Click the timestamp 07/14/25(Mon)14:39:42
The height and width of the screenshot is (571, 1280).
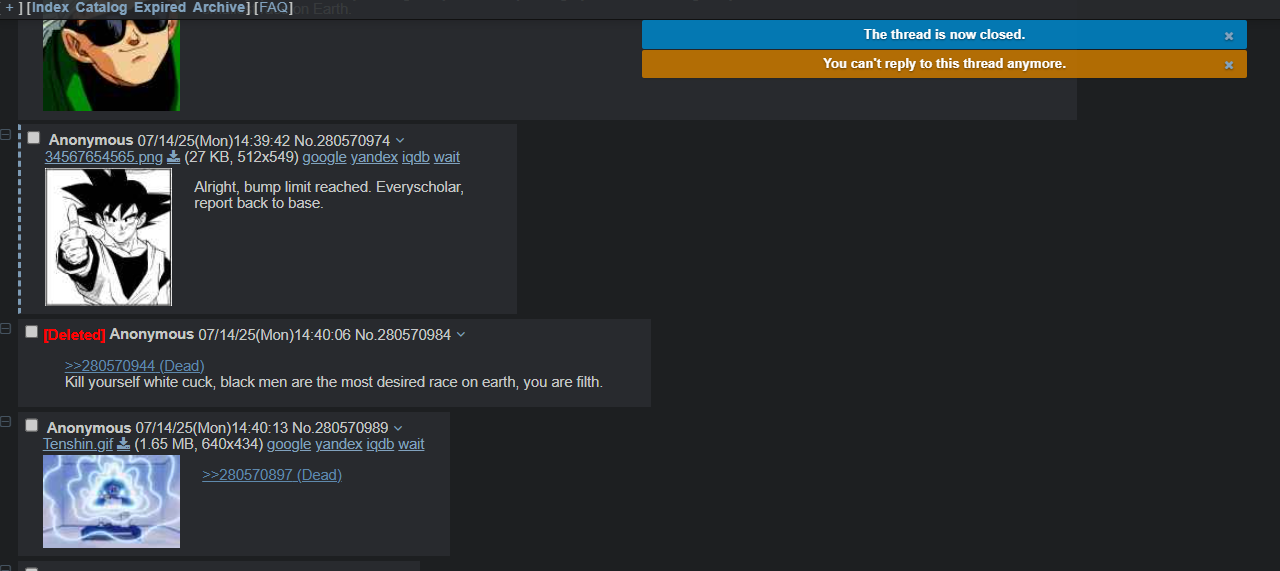(213, 140)
